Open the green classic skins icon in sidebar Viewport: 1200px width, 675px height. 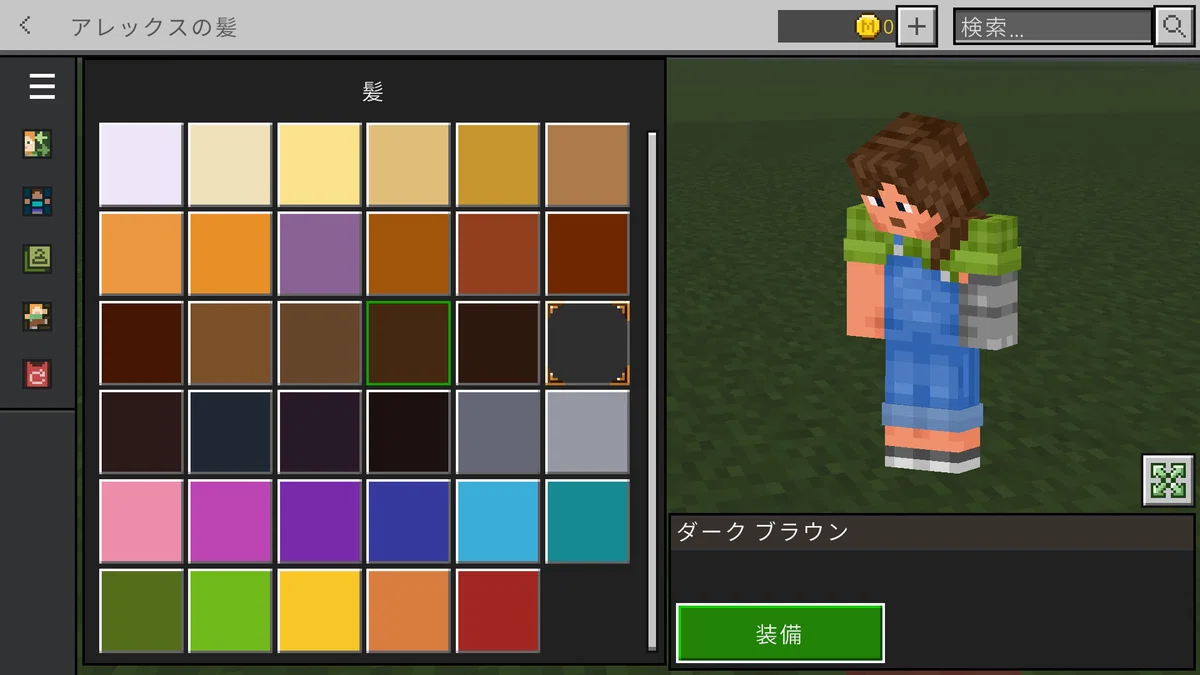(38, 259)
